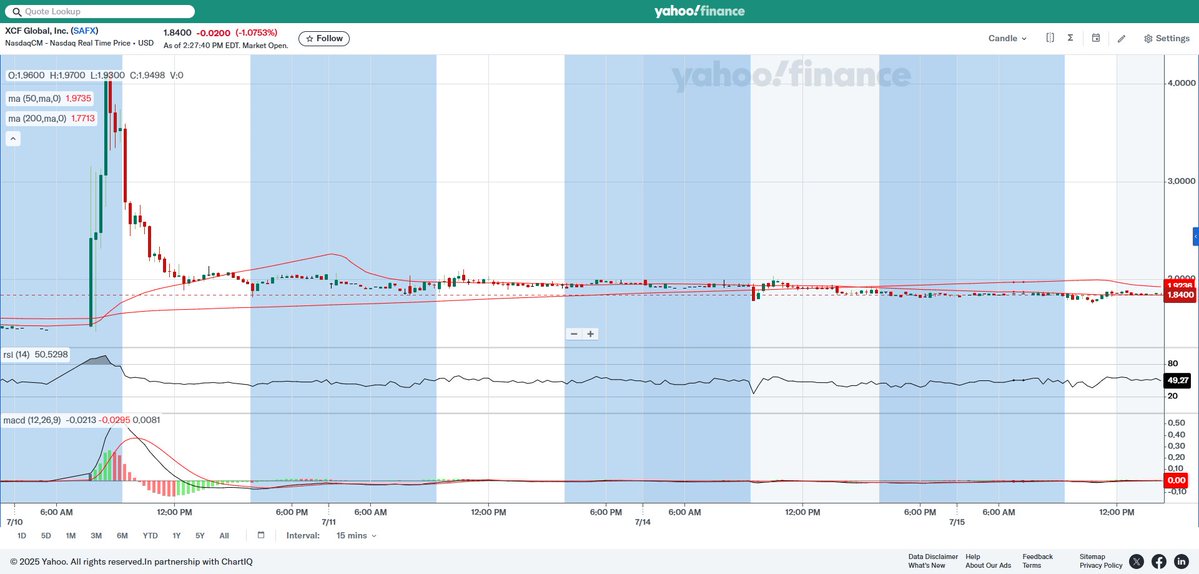The height and width of the screenshot is (574, 1199).
Task: Open chart Settings gear
Action: (x=1167, y=38)
